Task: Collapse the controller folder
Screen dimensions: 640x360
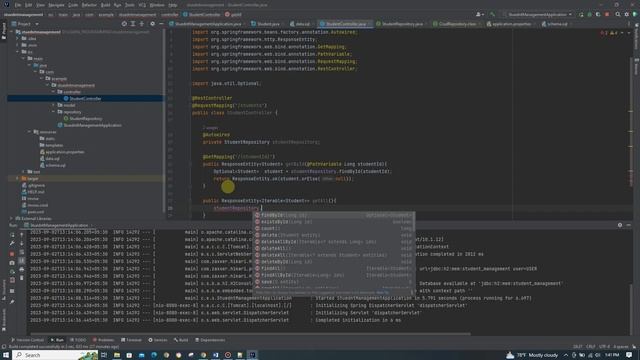Action: pyautogui.click(x=53, y=92)
